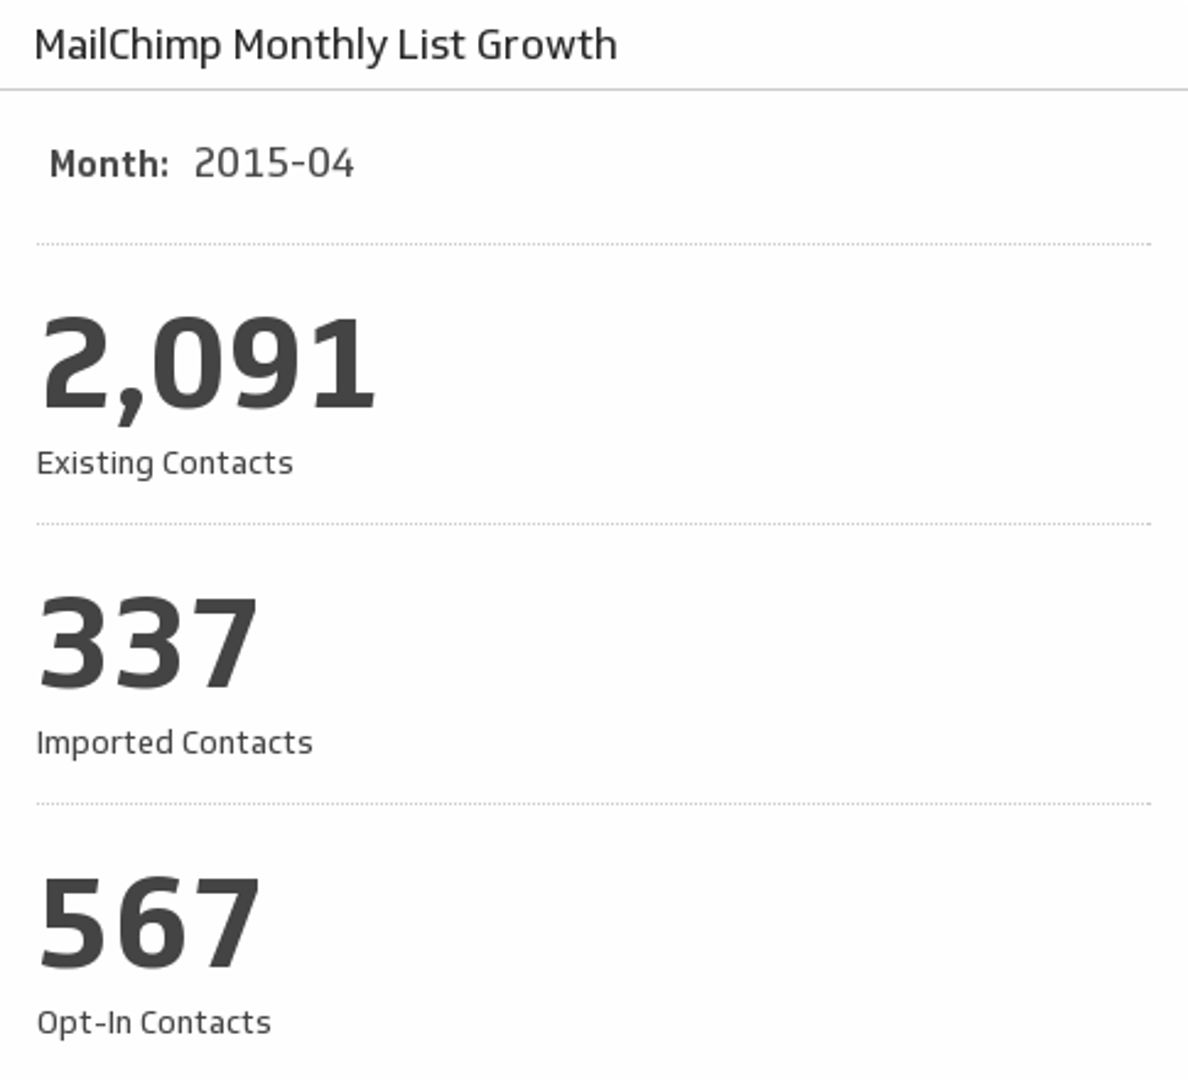Click the solid line under the widget title
The height and width of the screenshot is (1080, 1188).
pos(594,90)
